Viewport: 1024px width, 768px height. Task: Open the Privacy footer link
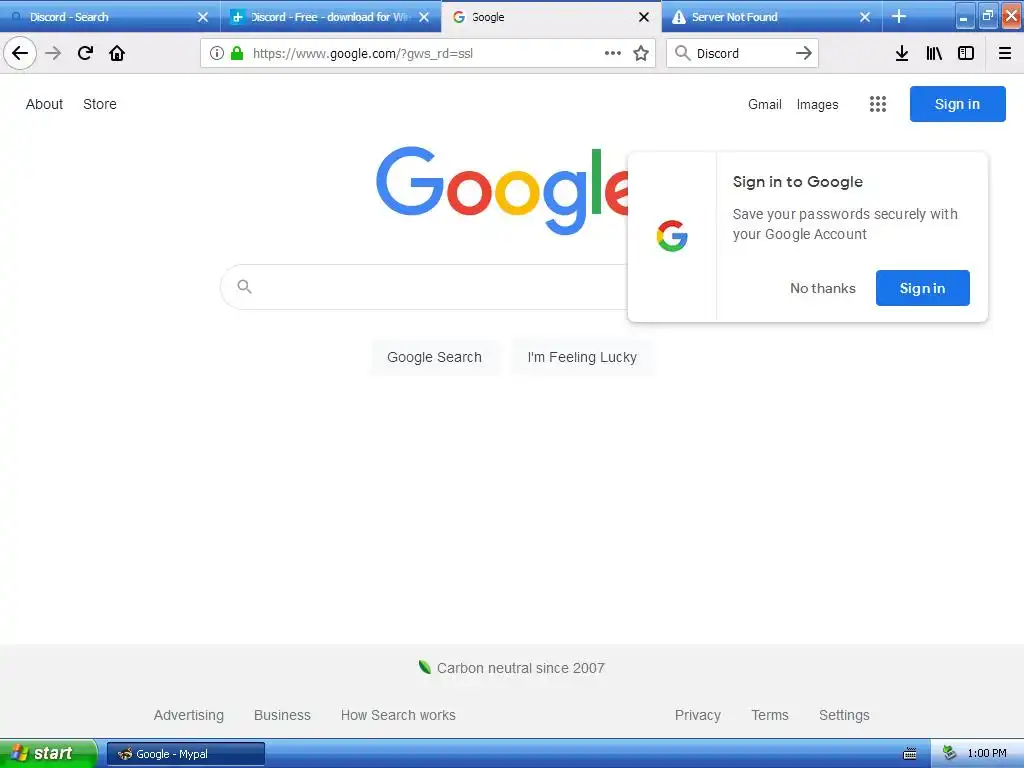(x=697, y=715)
